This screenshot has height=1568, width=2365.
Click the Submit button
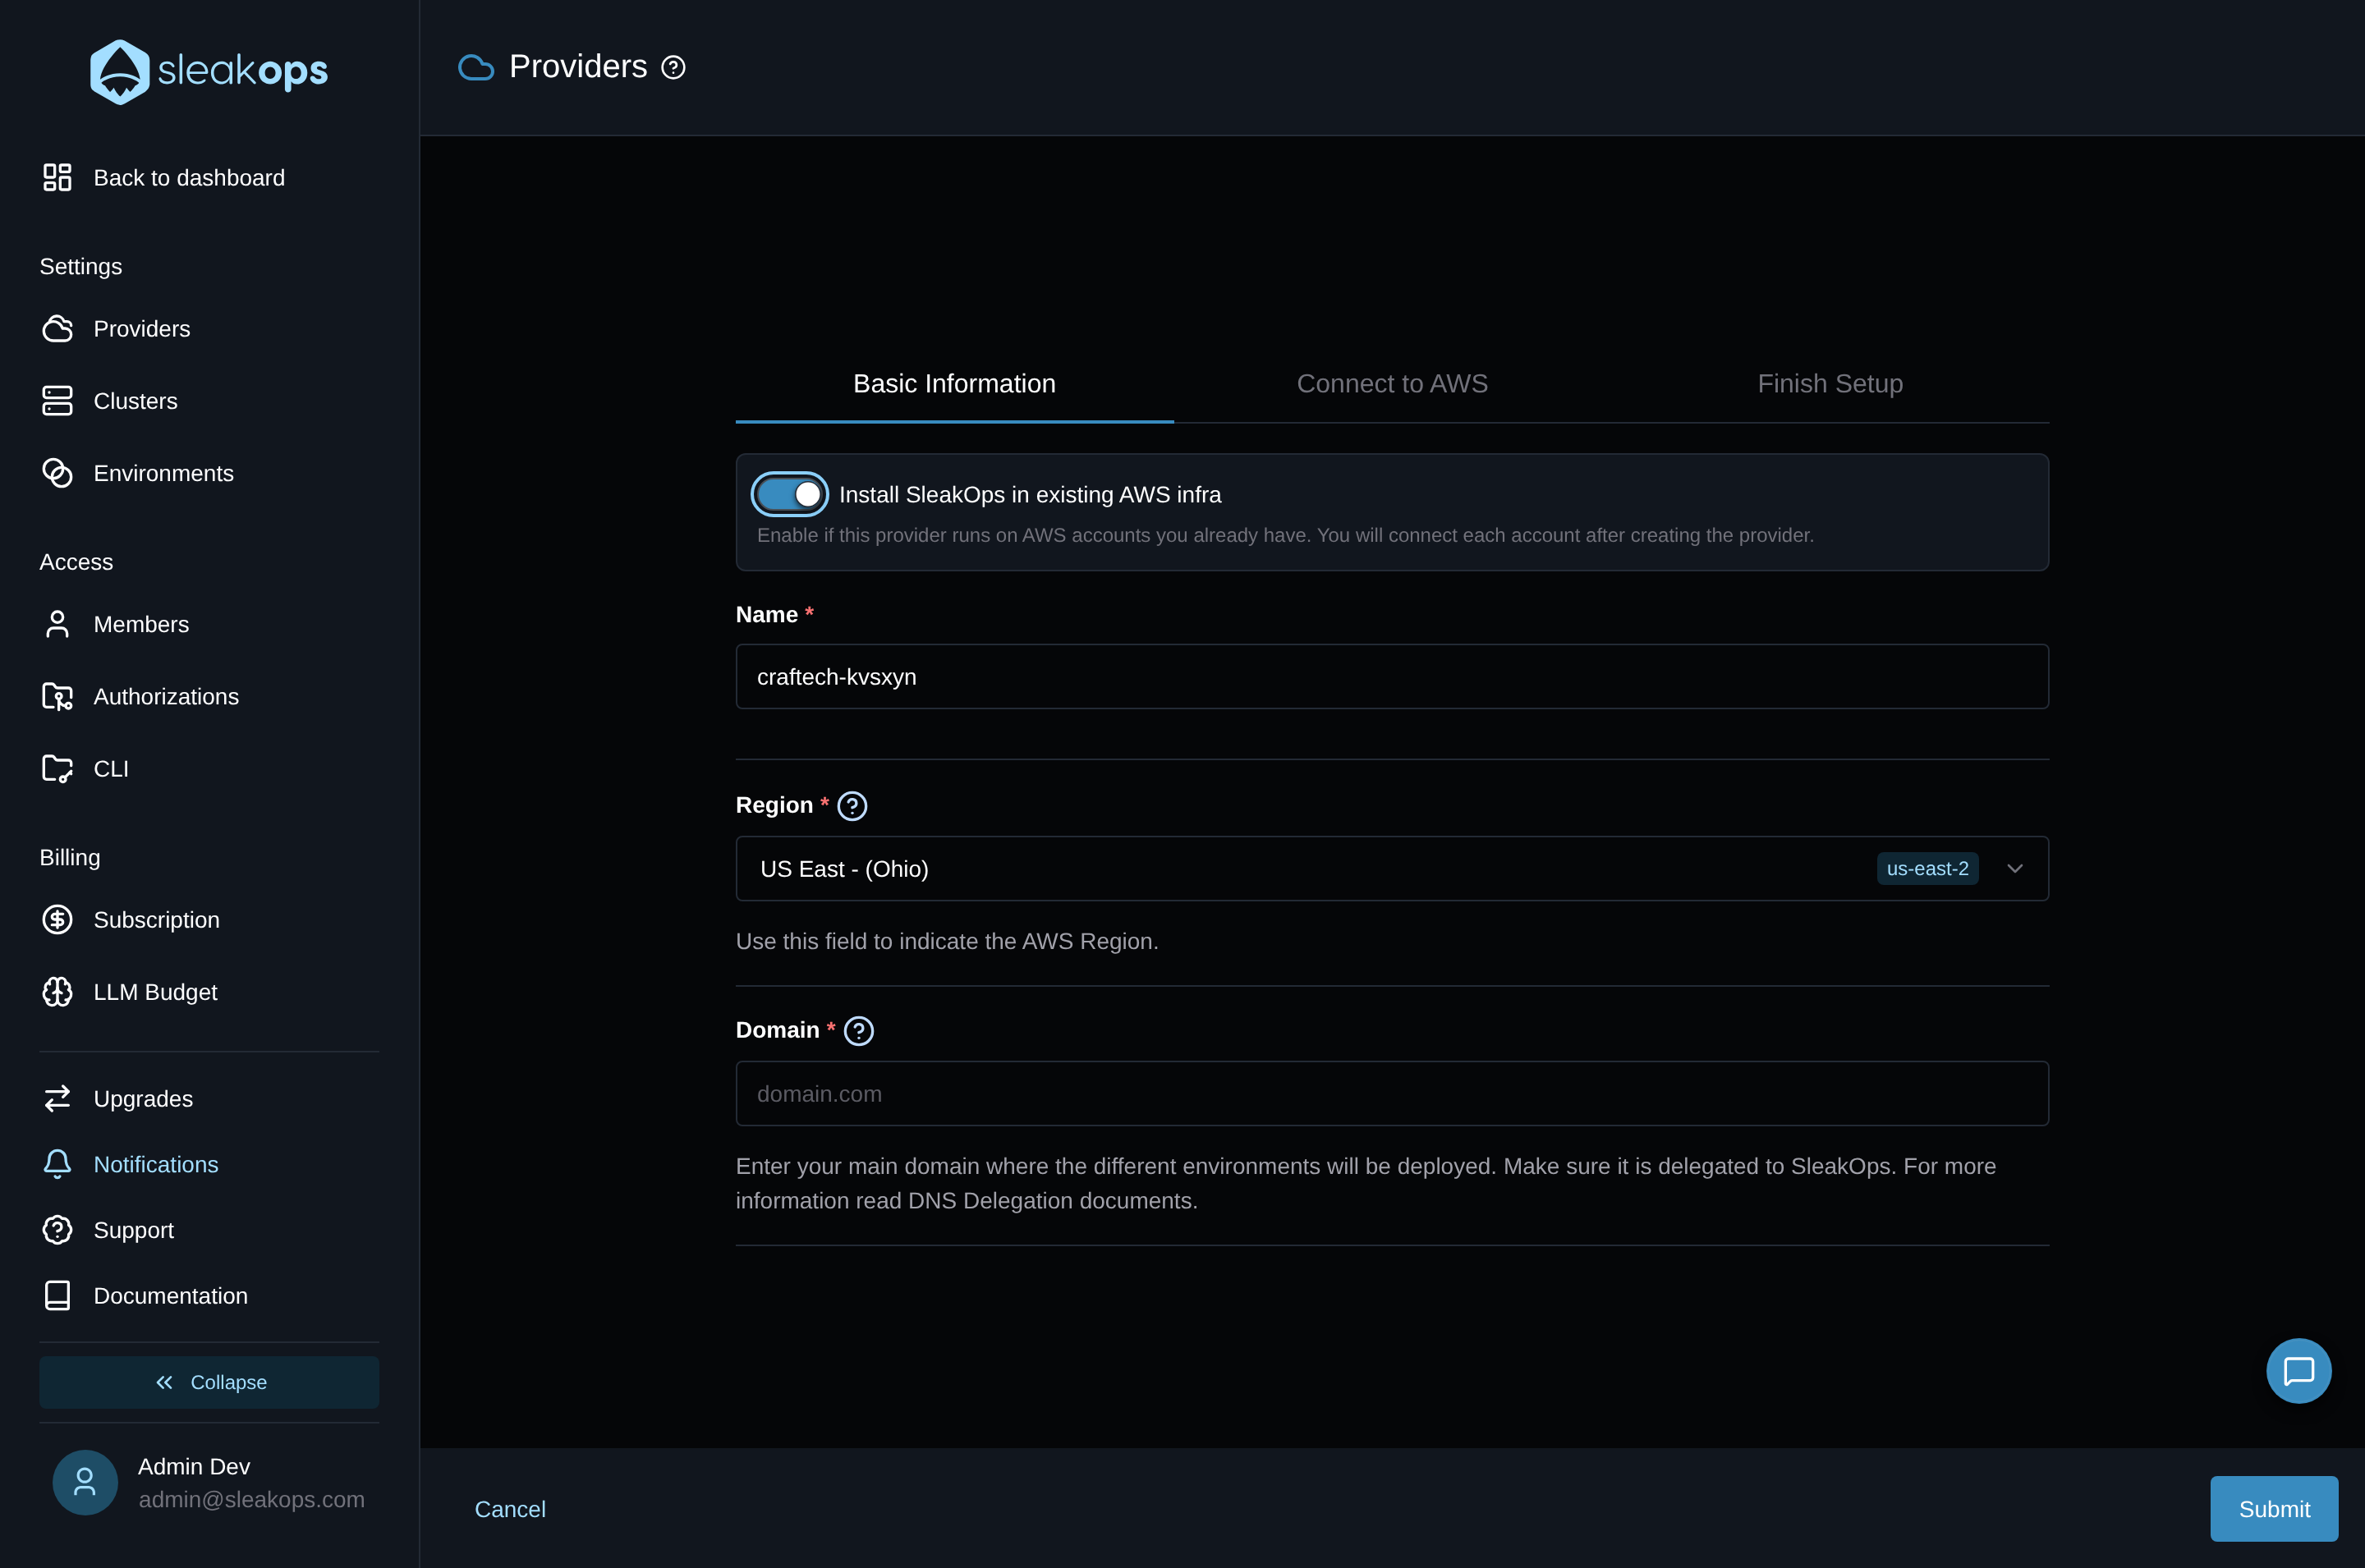[x=2273, y=1508]
